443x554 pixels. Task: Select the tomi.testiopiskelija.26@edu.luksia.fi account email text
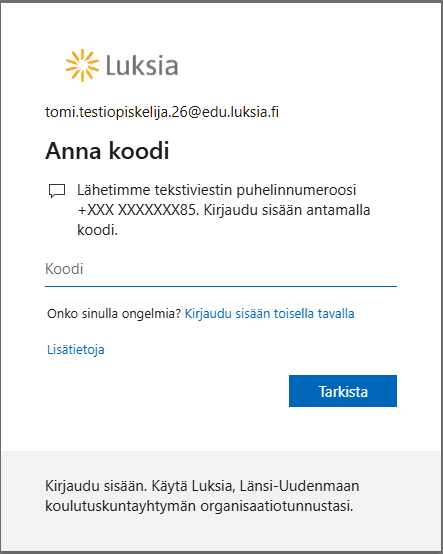162,112
